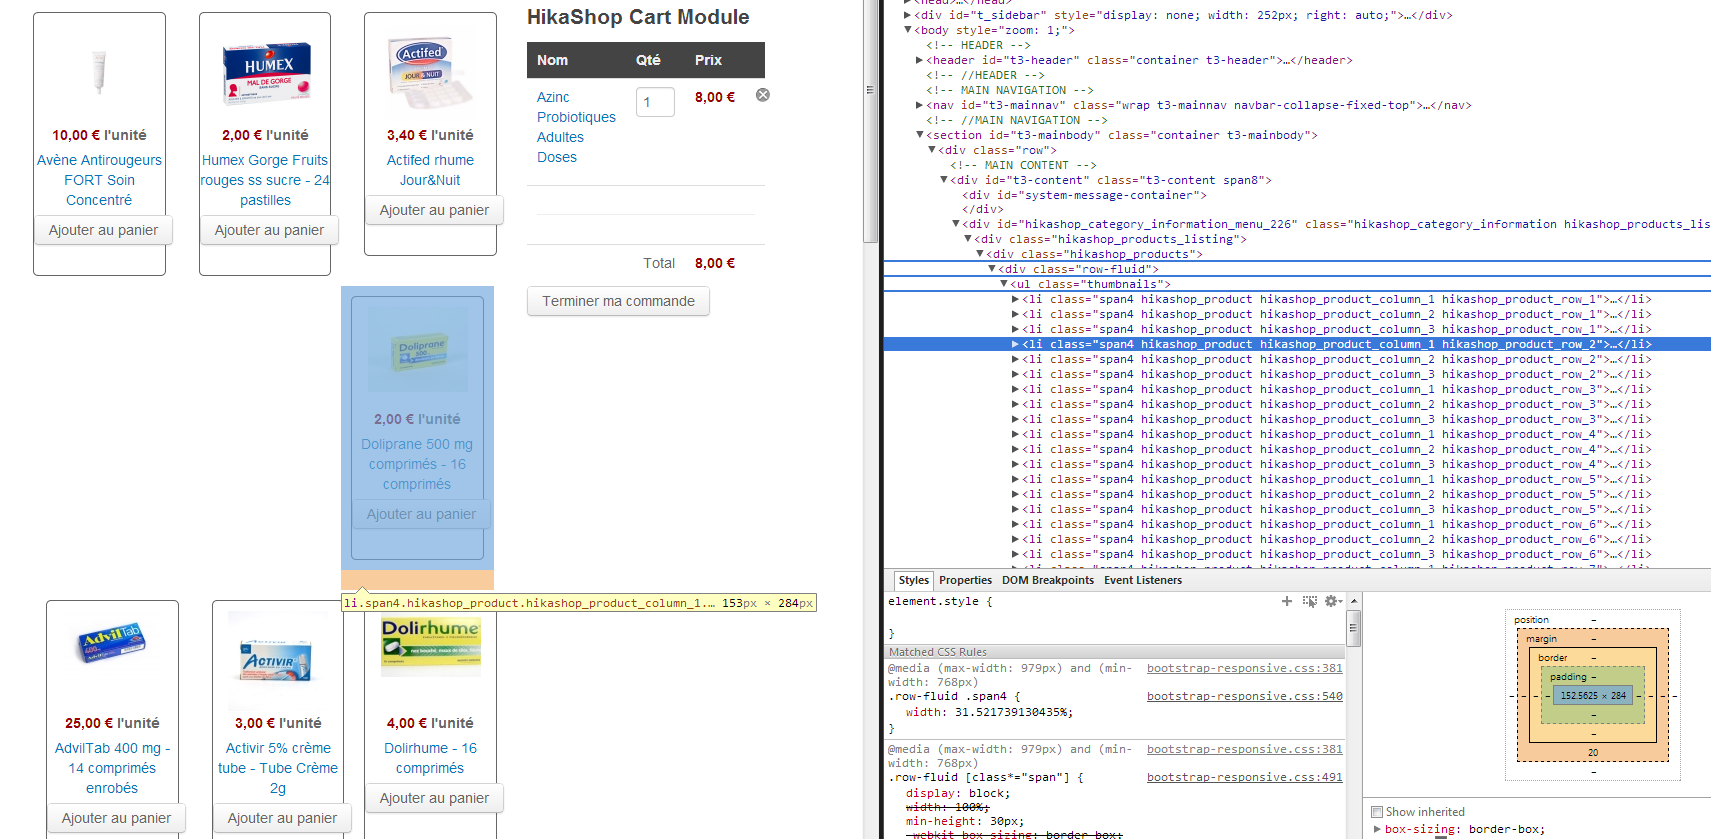The image size is (1711, 839).
Task: Collapse the body element node
Action: (x=907, y=30)
